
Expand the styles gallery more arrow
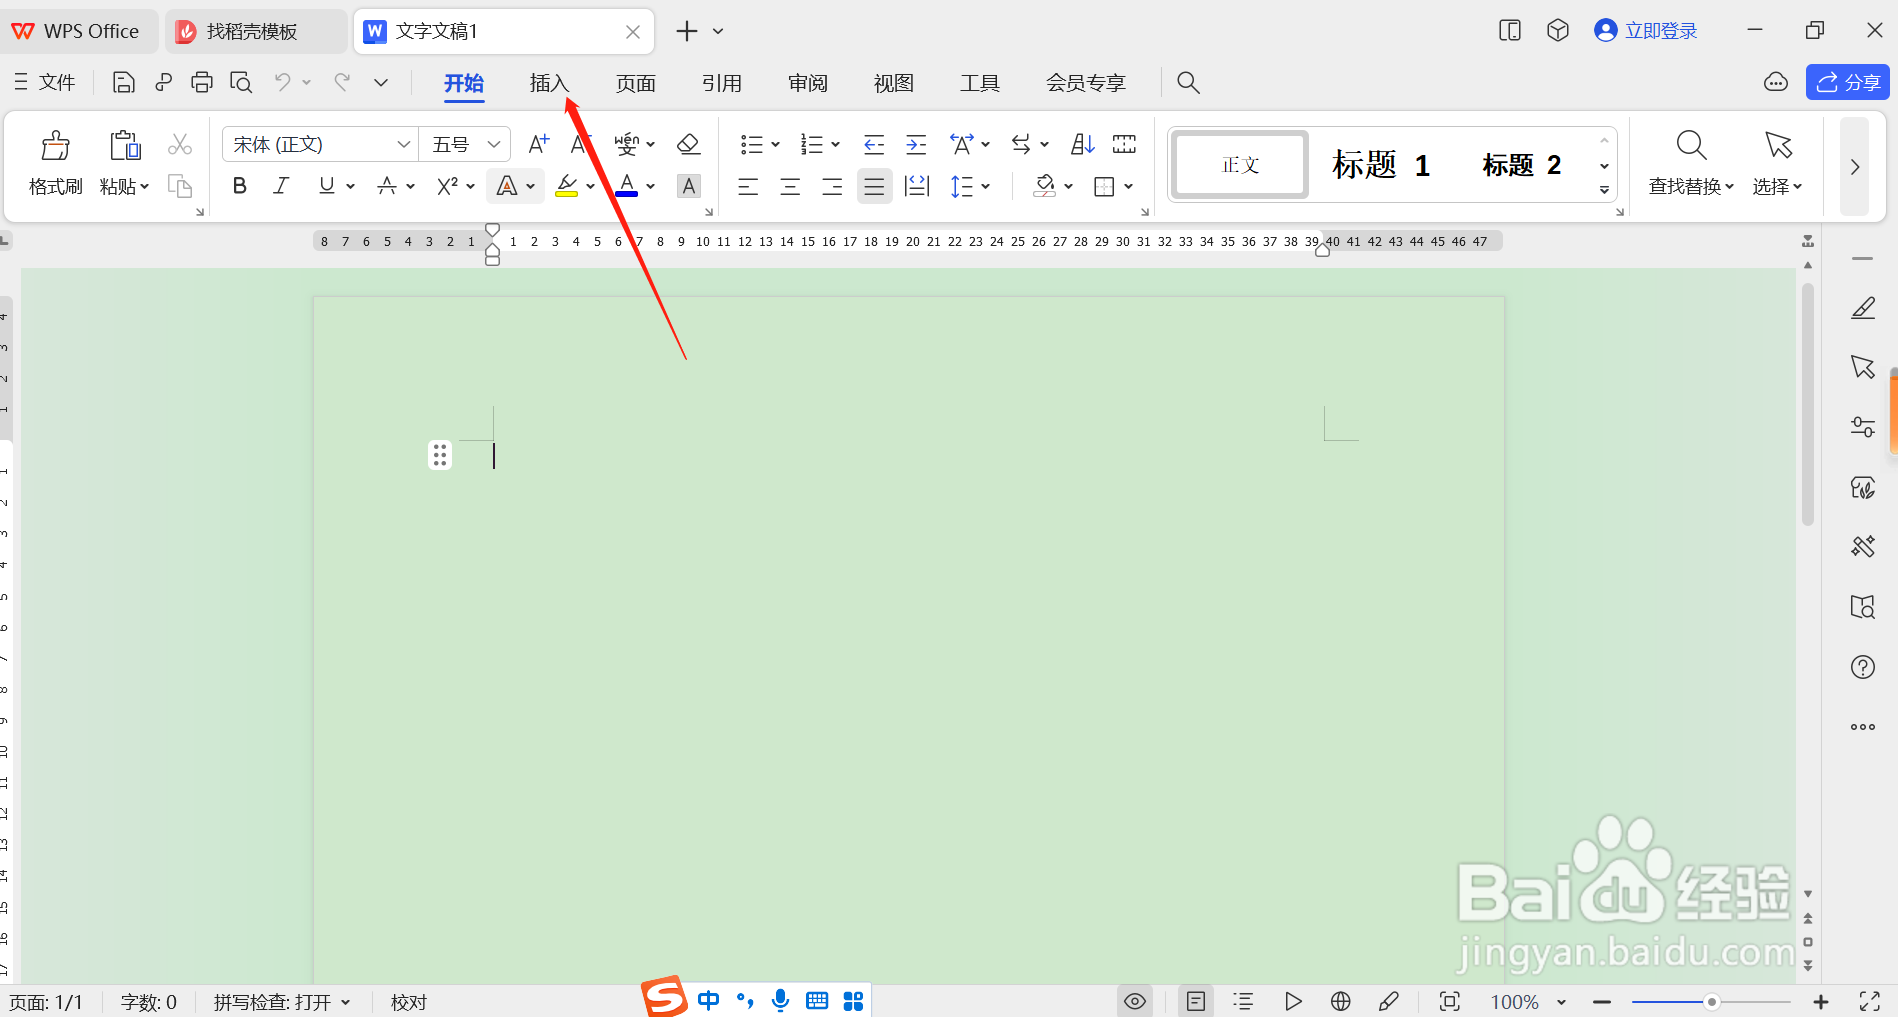click(1604, 190)
